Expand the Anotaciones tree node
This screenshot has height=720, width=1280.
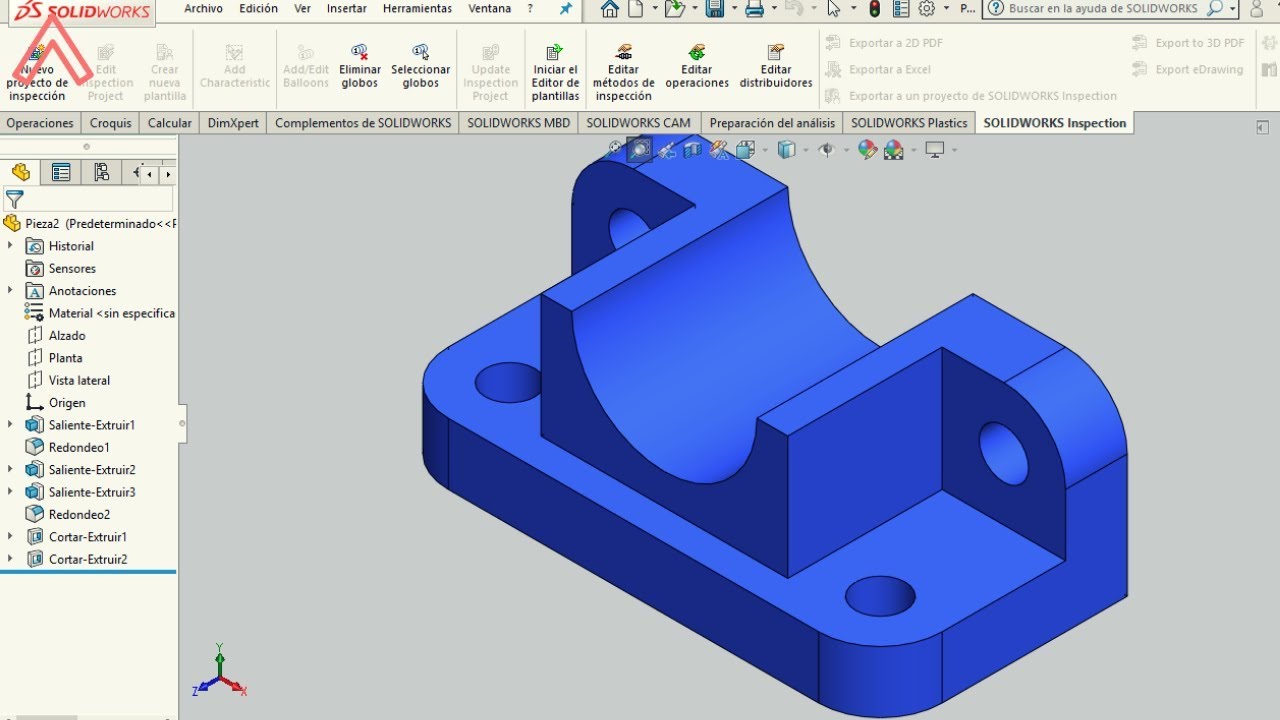point(11,291)
